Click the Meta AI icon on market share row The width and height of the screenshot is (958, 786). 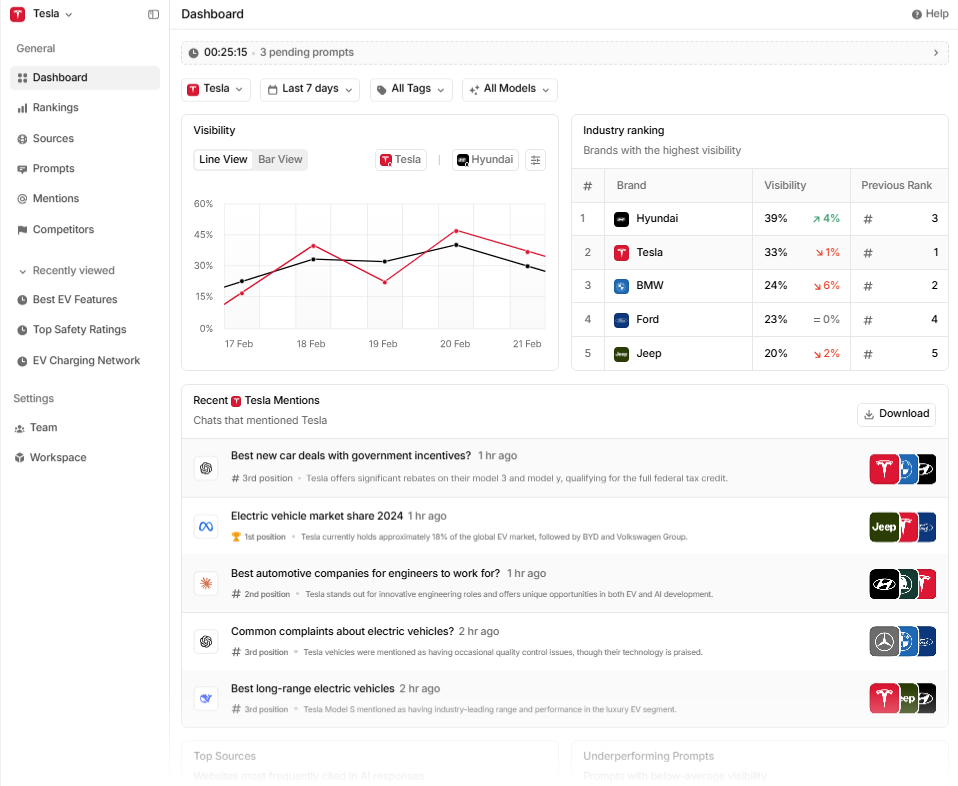pyautogui.click(x=206, y=527)
